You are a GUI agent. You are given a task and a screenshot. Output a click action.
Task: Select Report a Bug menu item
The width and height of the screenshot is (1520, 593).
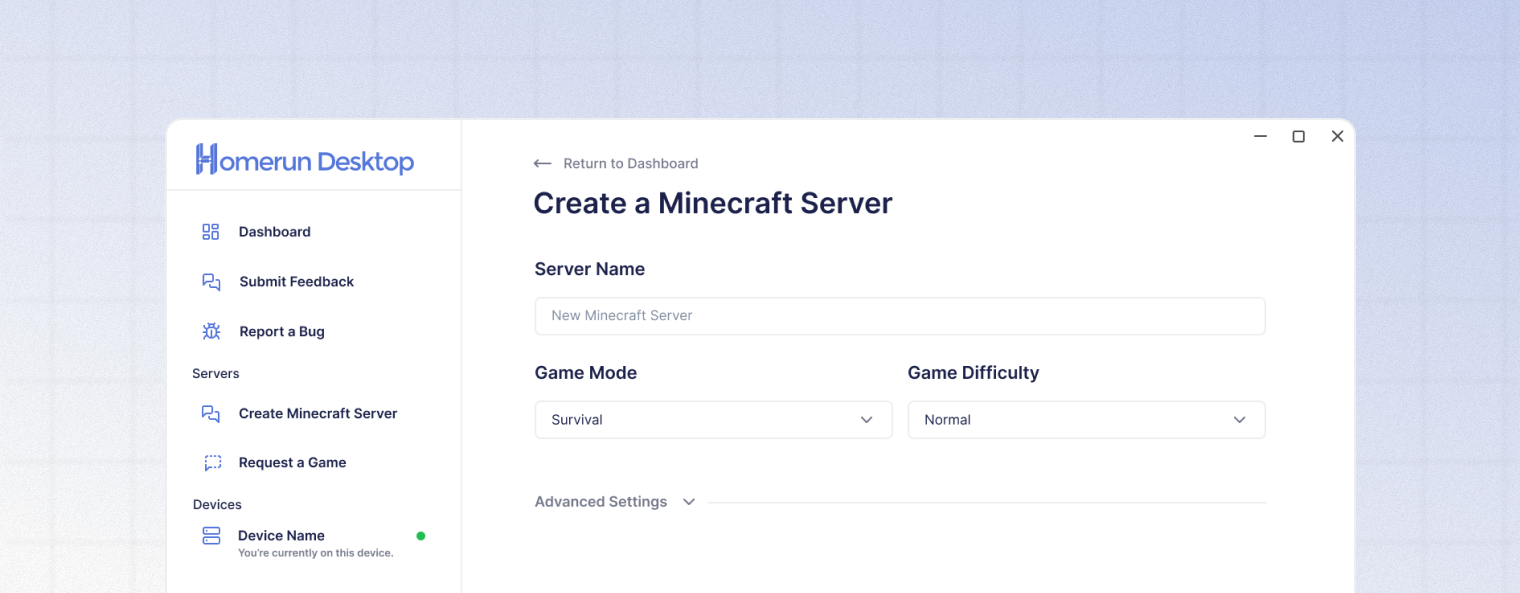[282, 332]
